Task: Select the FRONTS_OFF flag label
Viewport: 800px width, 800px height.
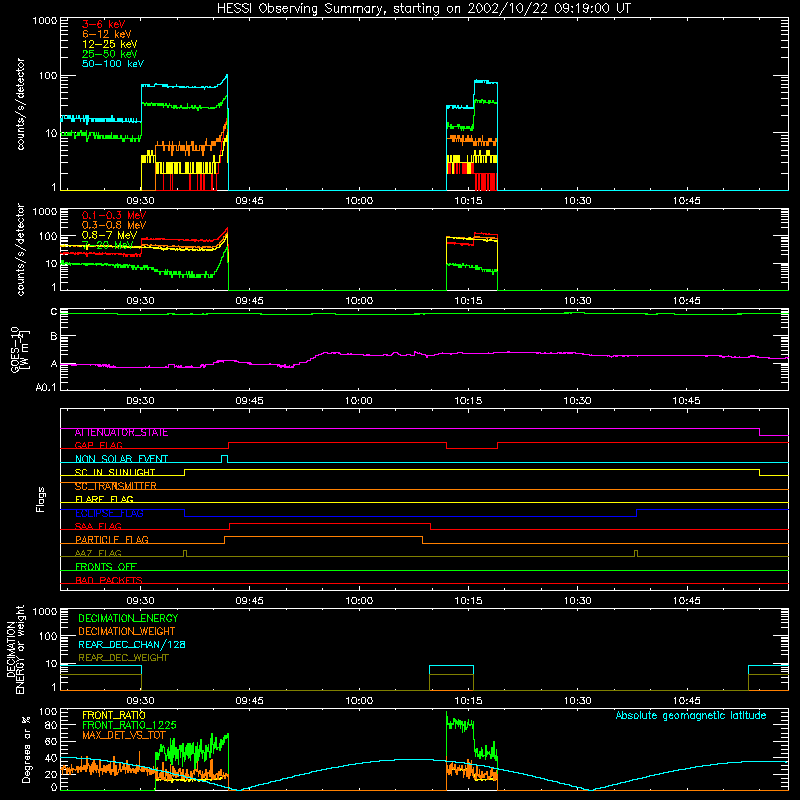Action: click(x=106, y=567)
